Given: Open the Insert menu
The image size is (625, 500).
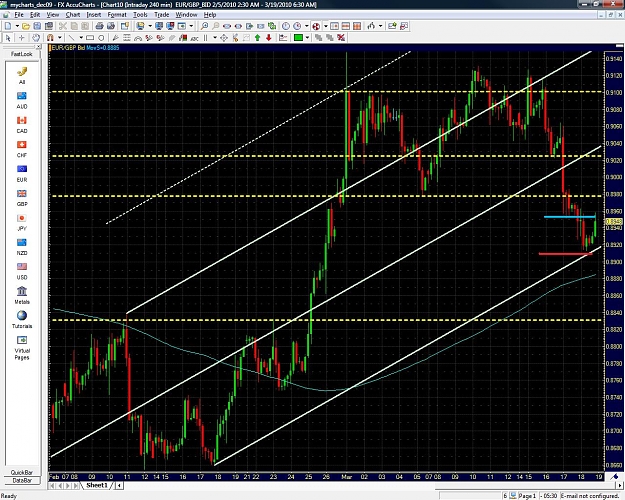Looking at the screenshot, I should (x=94, y=15).
